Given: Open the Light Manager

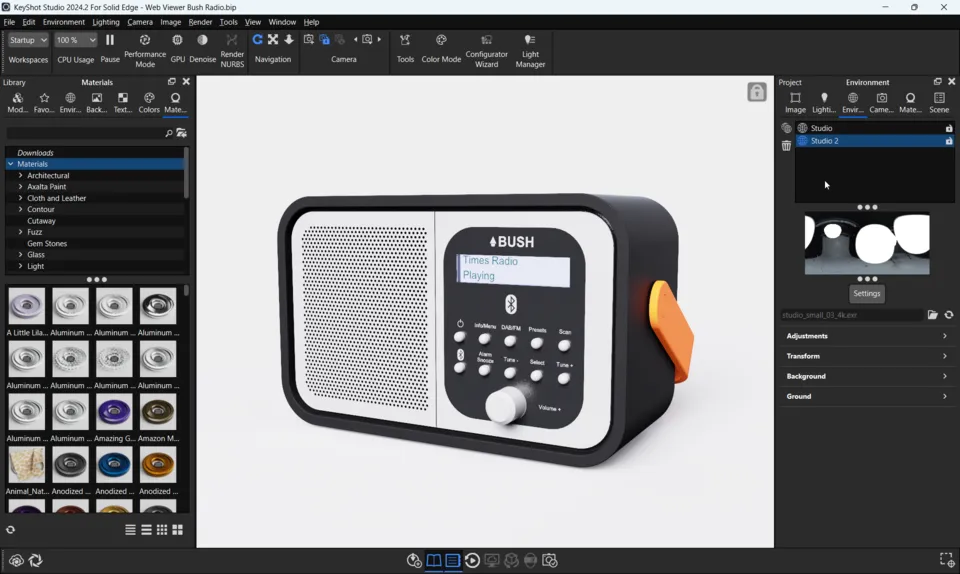Looking at the screenshot, I should point(530,50).
